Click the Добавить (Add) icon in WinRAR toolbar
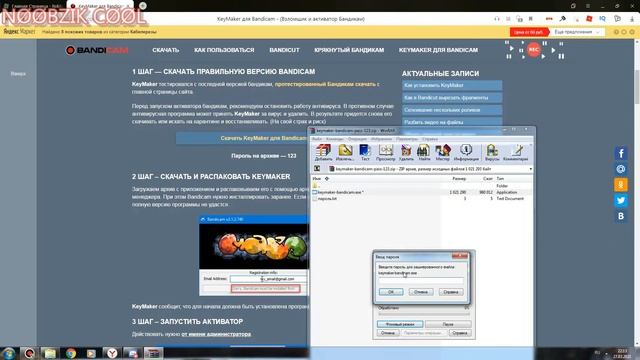This screenshot has height=360, width=640. pos(323,153)
